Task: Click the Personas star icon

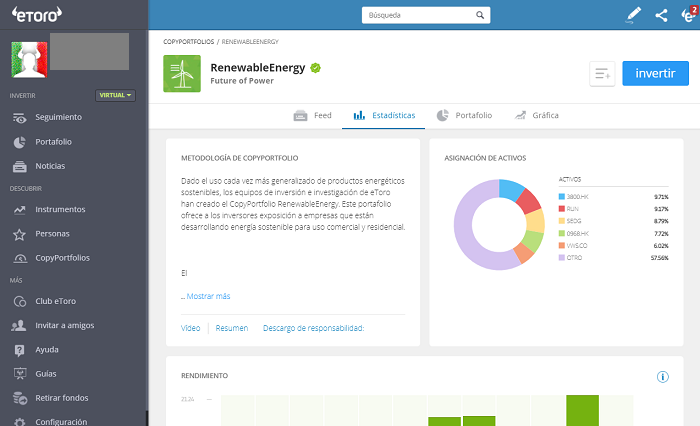Action: tap(19, 234)
